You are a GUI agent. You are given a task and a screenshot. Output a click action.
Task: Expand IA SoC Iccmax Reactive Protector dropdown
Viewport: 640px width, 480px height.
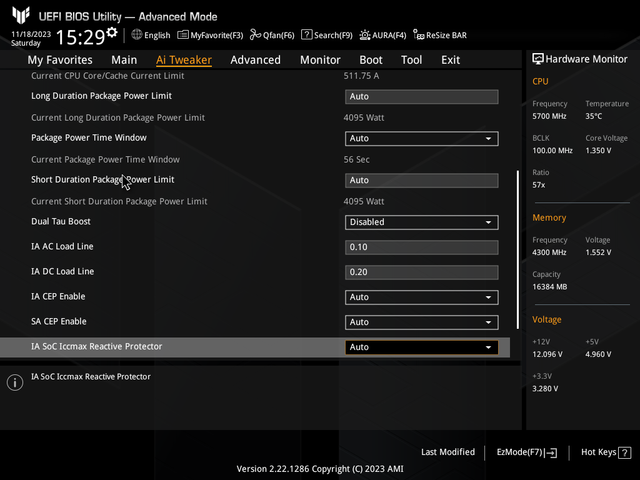pyautogui.click(x=422, y=347)
